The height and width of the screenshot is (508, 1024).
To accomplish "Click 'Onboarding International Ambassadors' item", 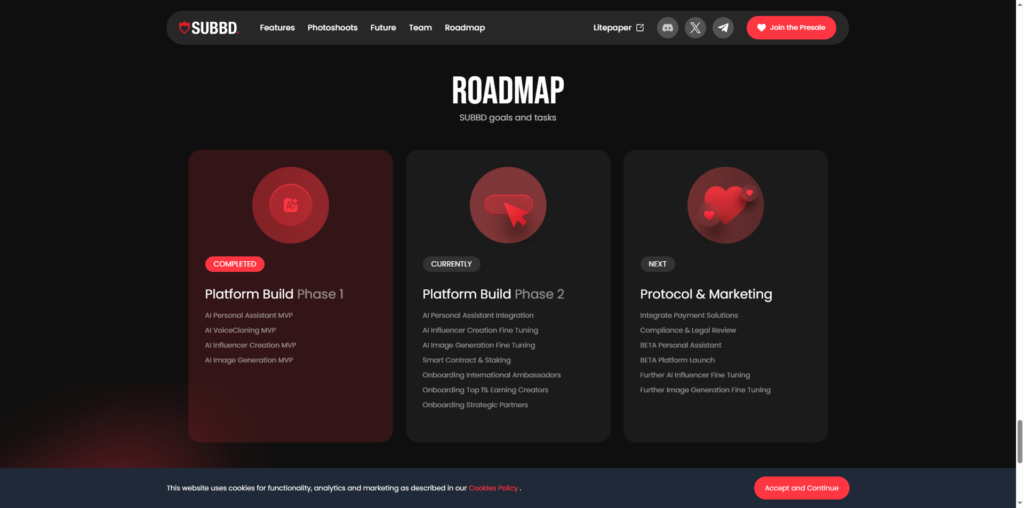I will [x=492, y=375].
